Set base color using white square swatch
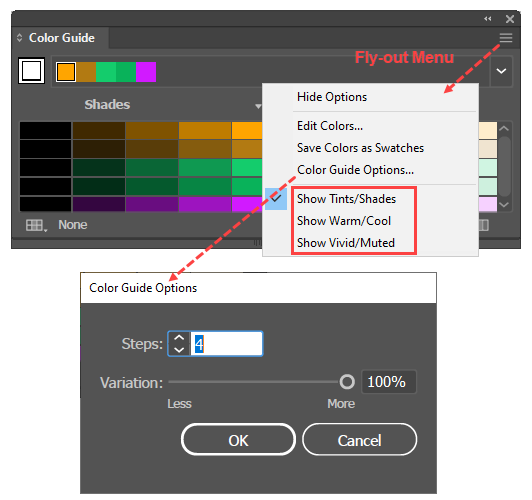The image size is (532, 500). pos(32,71)
